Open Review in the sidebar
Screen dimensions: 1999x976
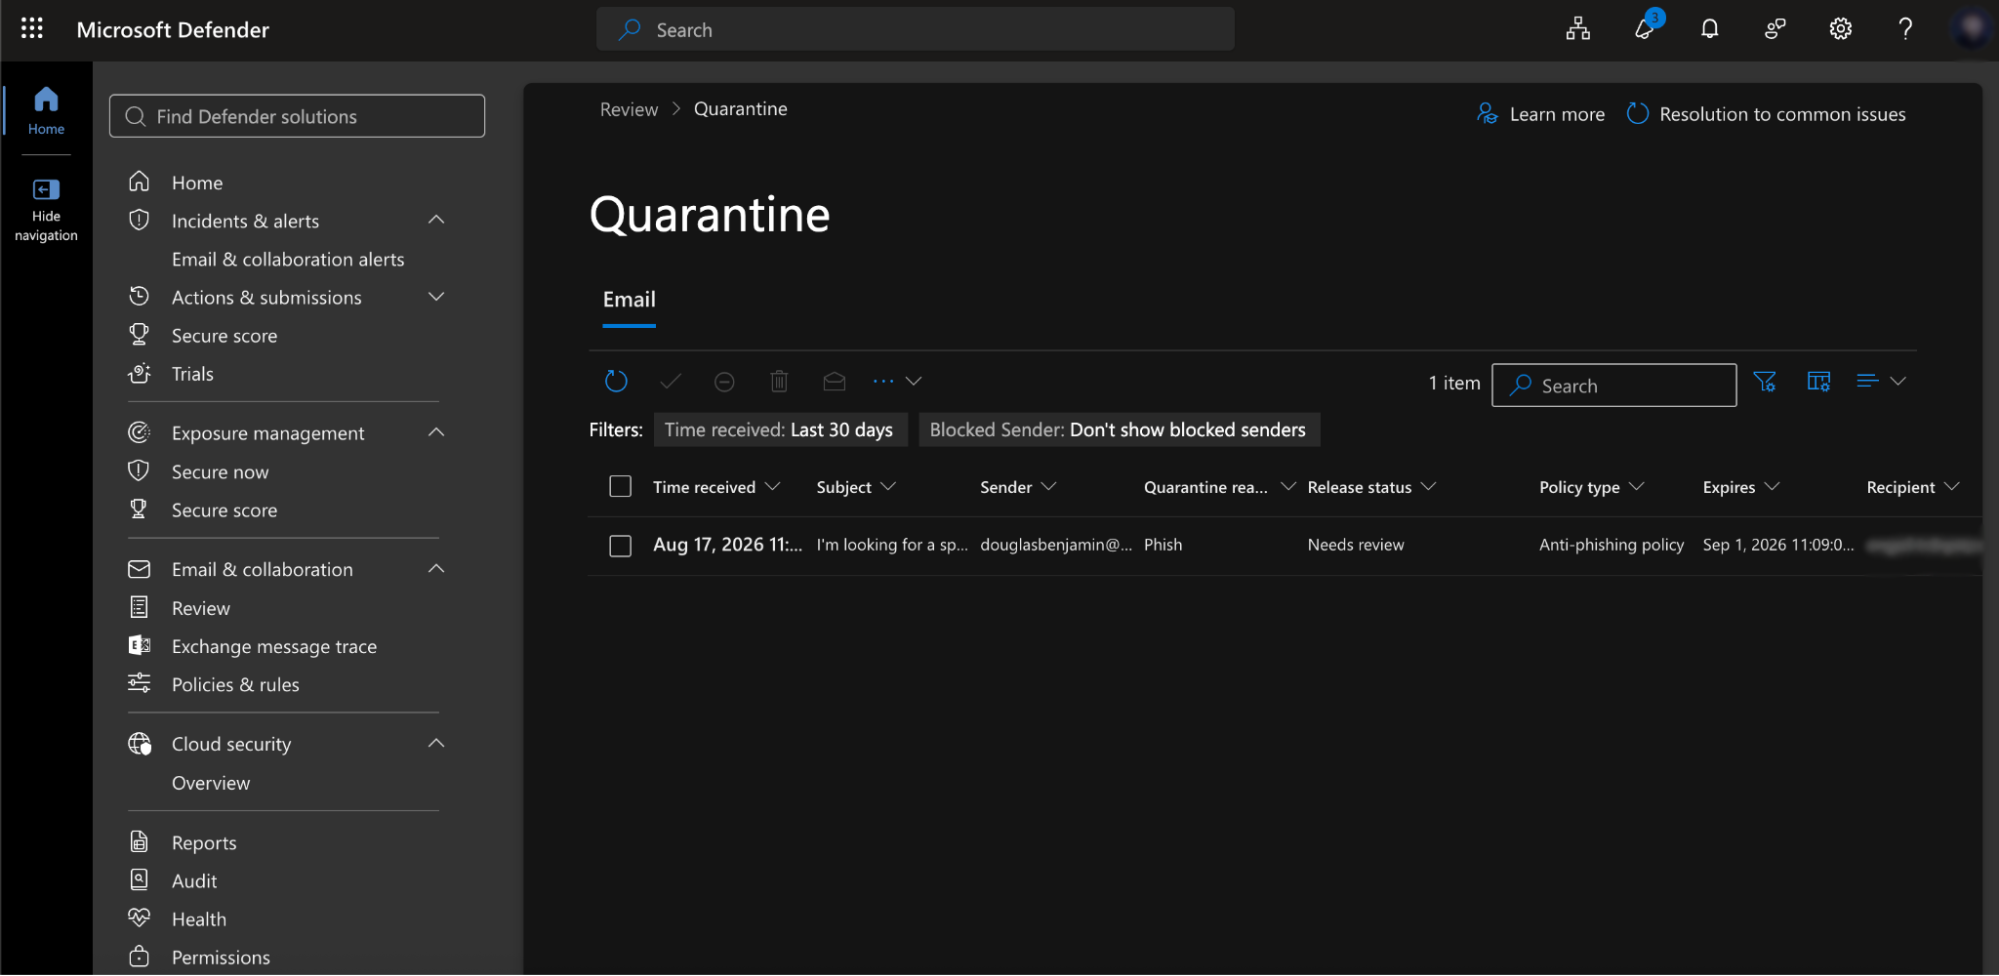point(201,608)
